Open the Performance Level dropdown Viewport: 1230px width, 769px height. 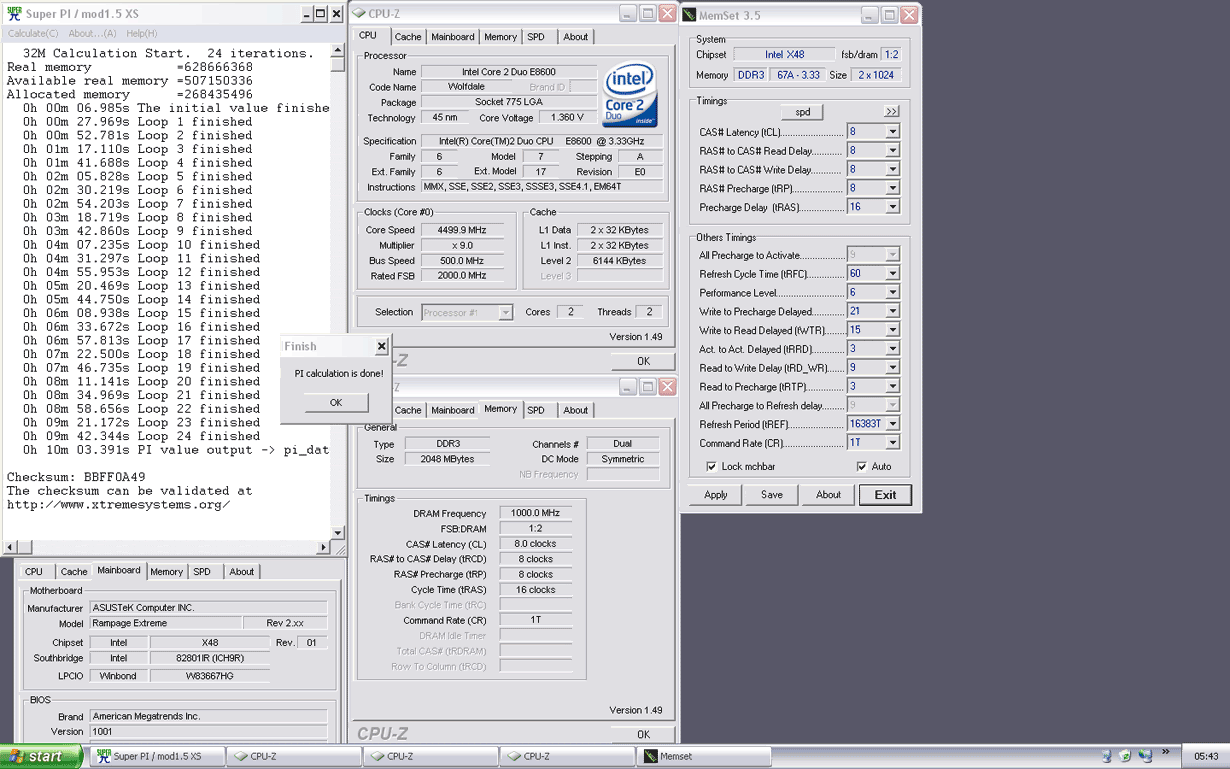point(892,292)
